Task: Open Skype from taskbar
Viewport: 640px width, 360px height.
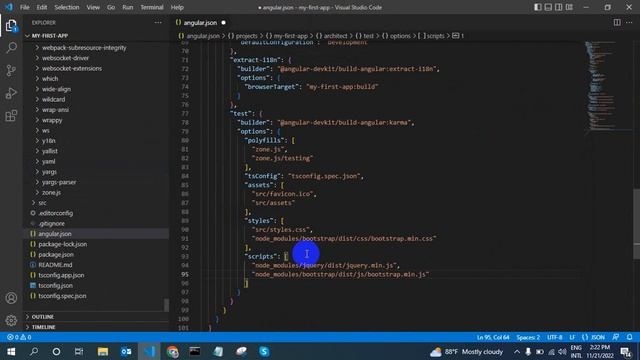Action: [x=264, y=351]
